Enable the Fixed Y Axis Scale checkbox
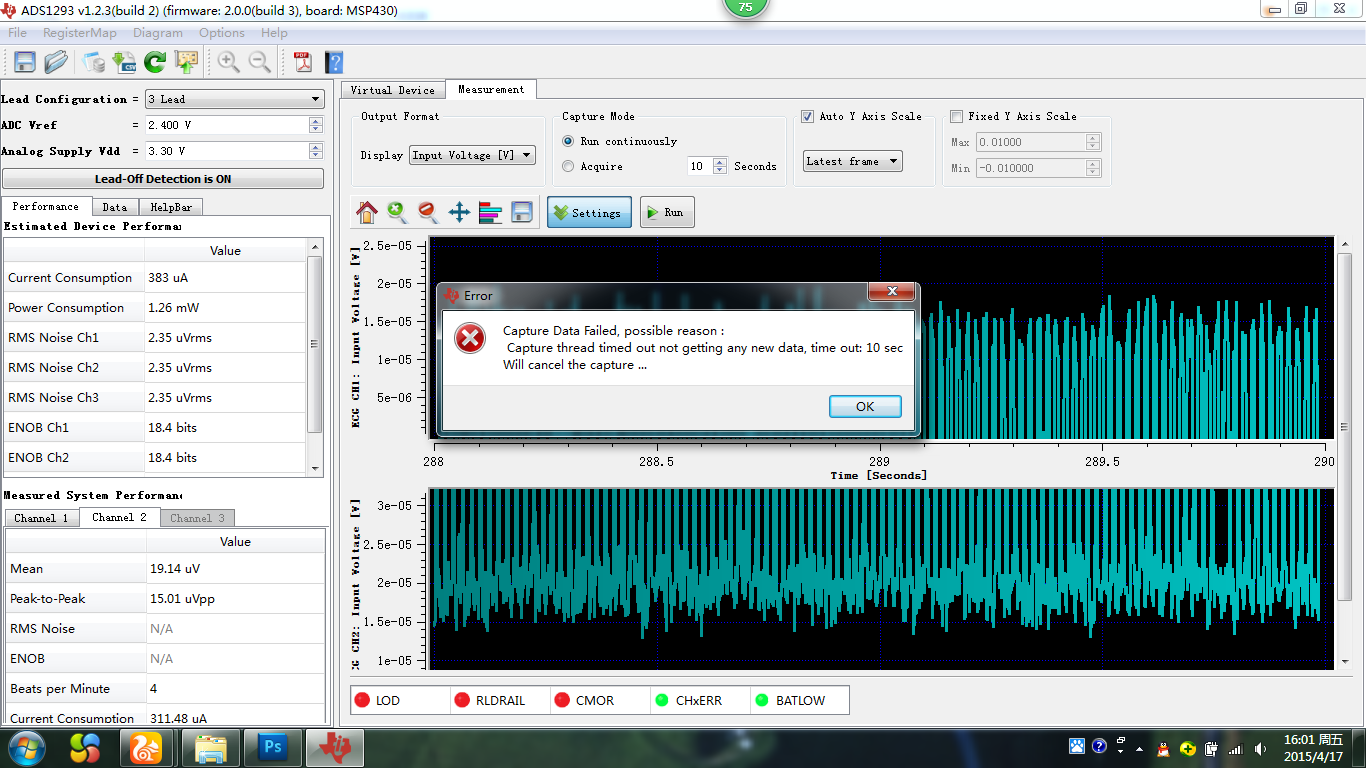This screenshot has width=1366, height=768. pyautogui.click(x=957, y=116)
